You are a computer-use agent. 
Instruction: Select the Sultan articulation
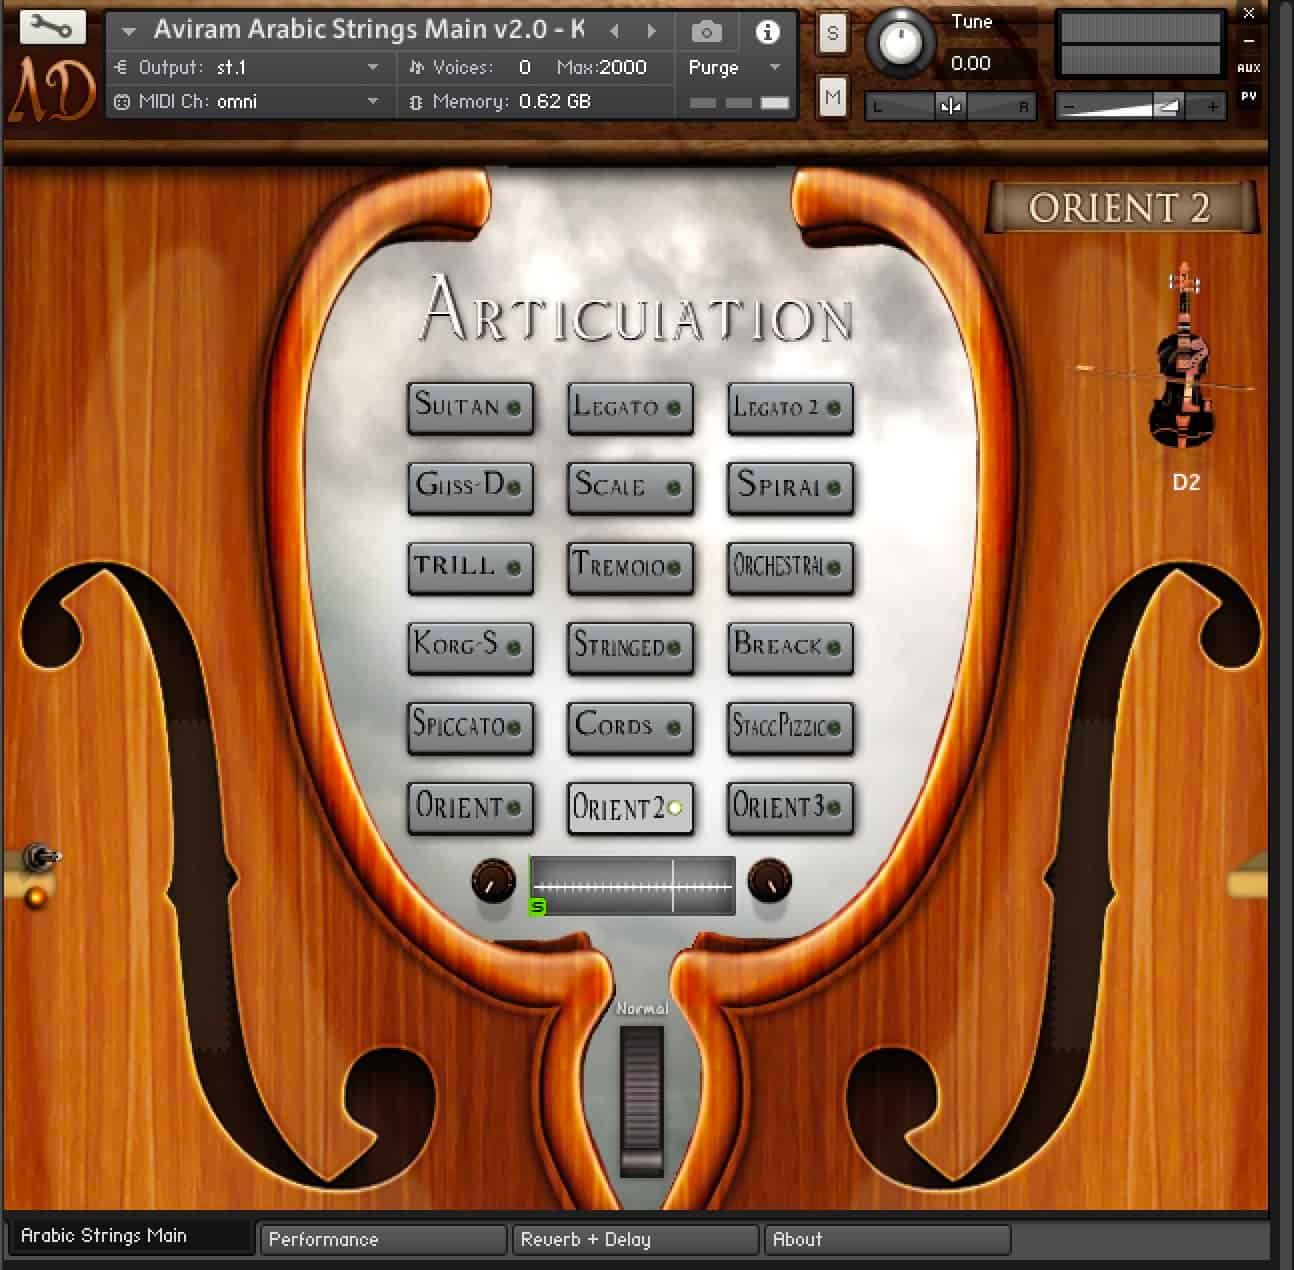pos(470,407)
